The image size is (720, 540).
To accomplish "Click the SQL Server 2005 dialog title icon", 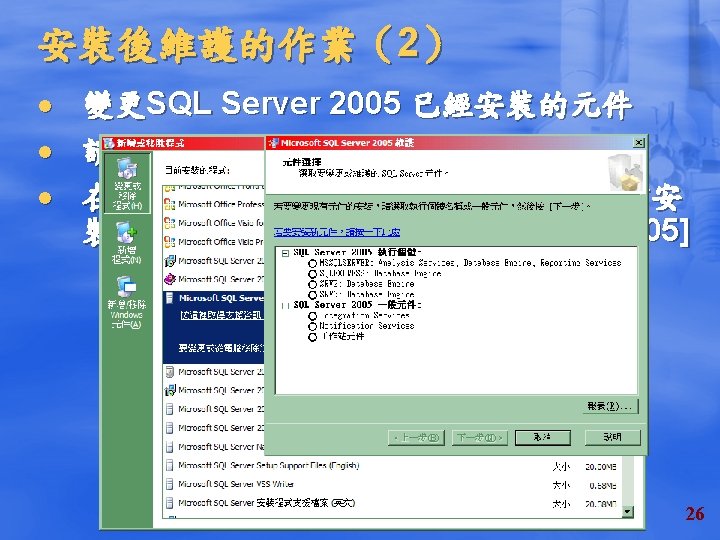I will coord(274,143).
